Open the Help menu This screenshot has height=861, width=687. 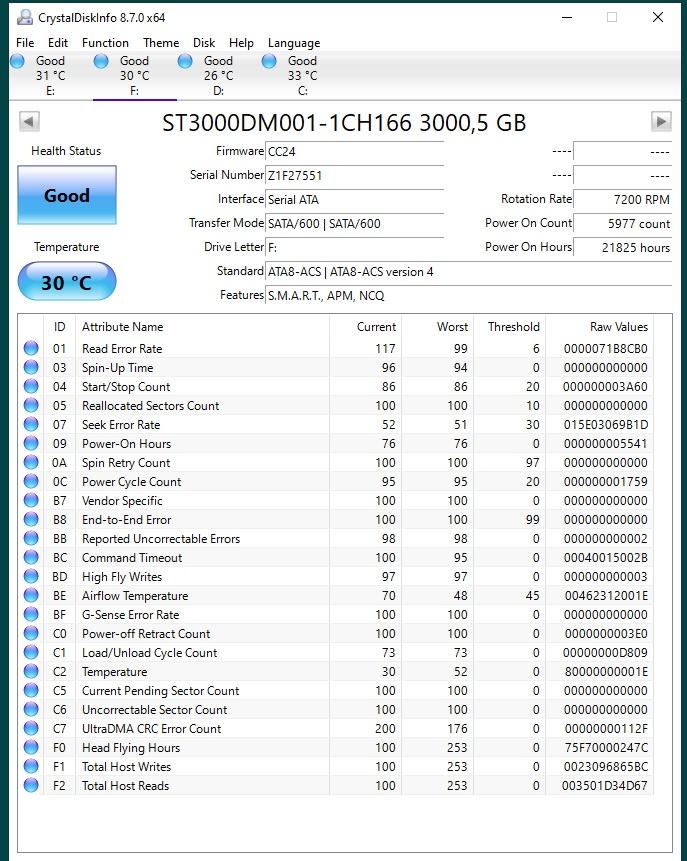point(241,43)
